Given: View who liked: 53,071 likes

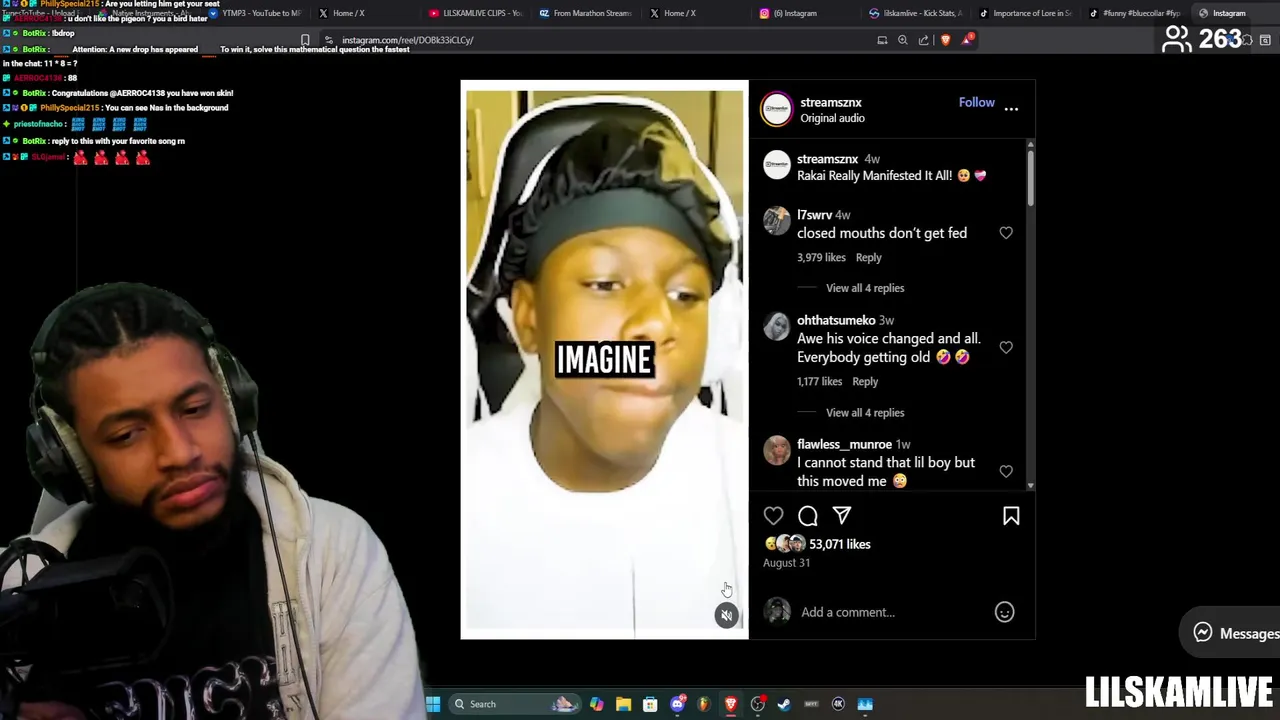Looking at the screenshot, I should click(840, 544).
